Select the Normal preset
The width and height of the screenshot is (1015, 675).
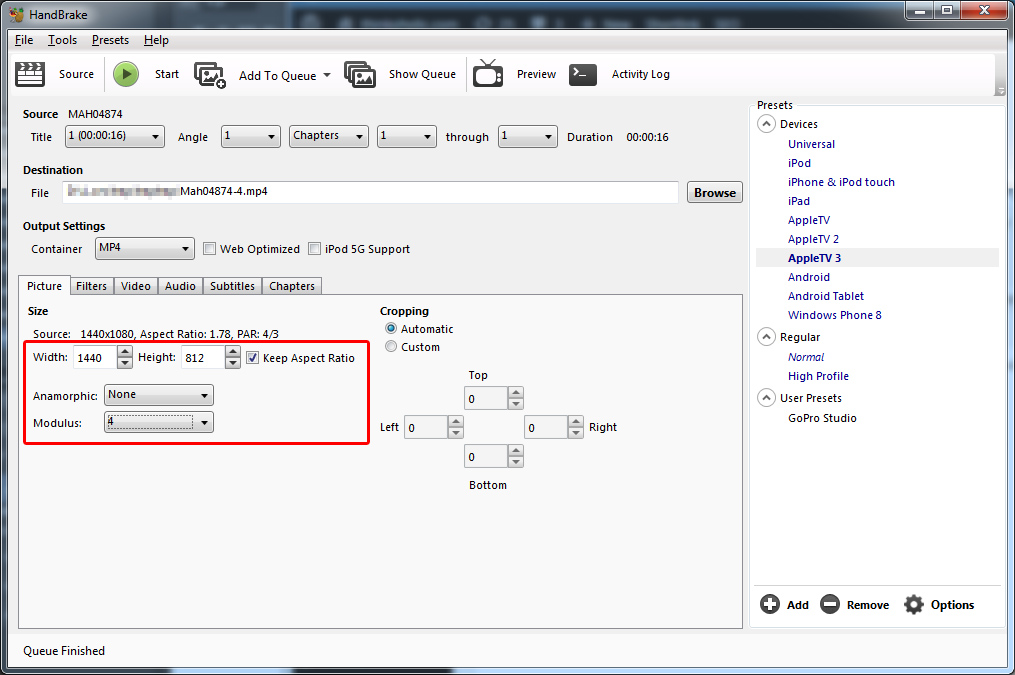[x=806, y=357]
